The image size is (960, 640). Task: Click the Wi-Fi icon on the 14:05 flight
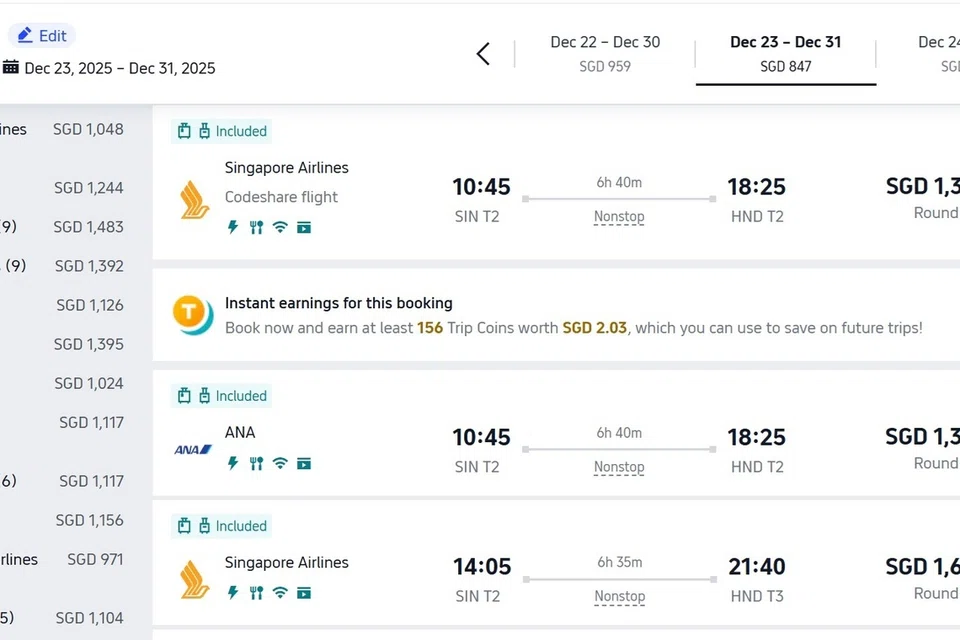[280, 593]
